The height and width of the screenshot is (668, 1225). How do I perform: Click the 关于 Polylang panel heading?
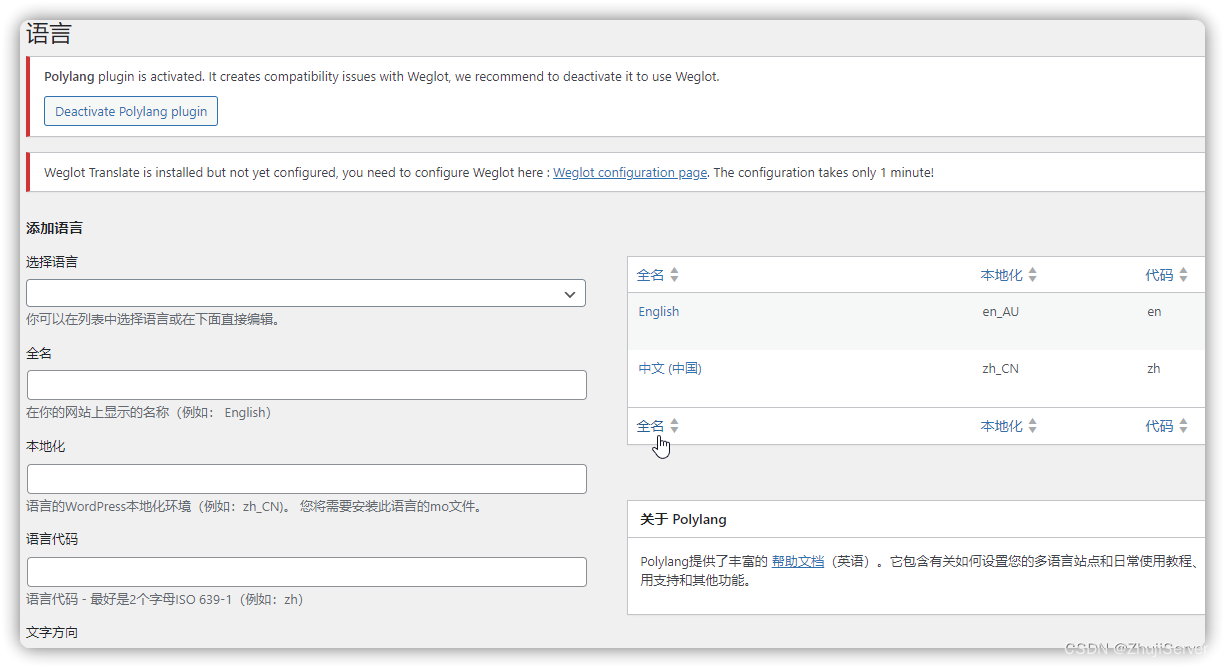coord(684,520)
